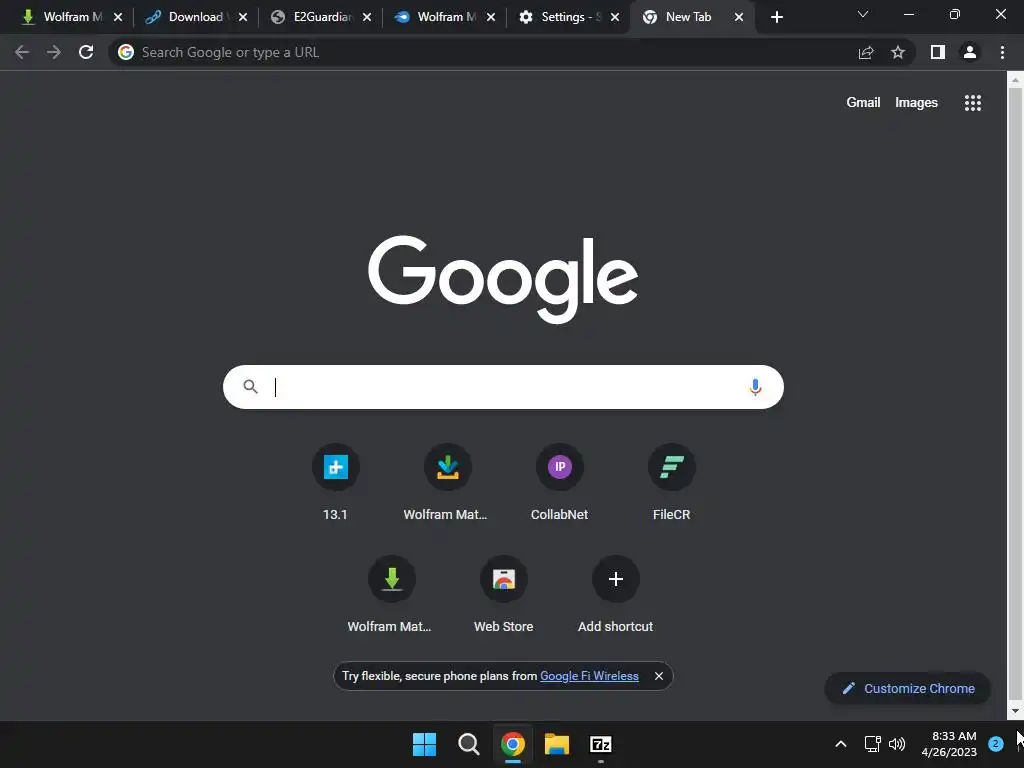Viewport: 1024px width, 768px height.
Task: Close the E2Guardian tab
Action: [367, 18]
